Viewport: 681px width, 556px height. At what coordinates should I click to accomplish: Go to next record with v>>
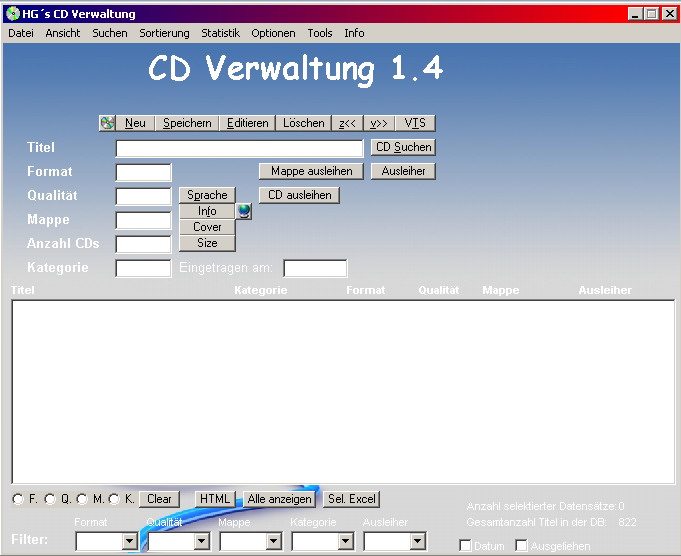pyautogui.click(x=379, y=123)
